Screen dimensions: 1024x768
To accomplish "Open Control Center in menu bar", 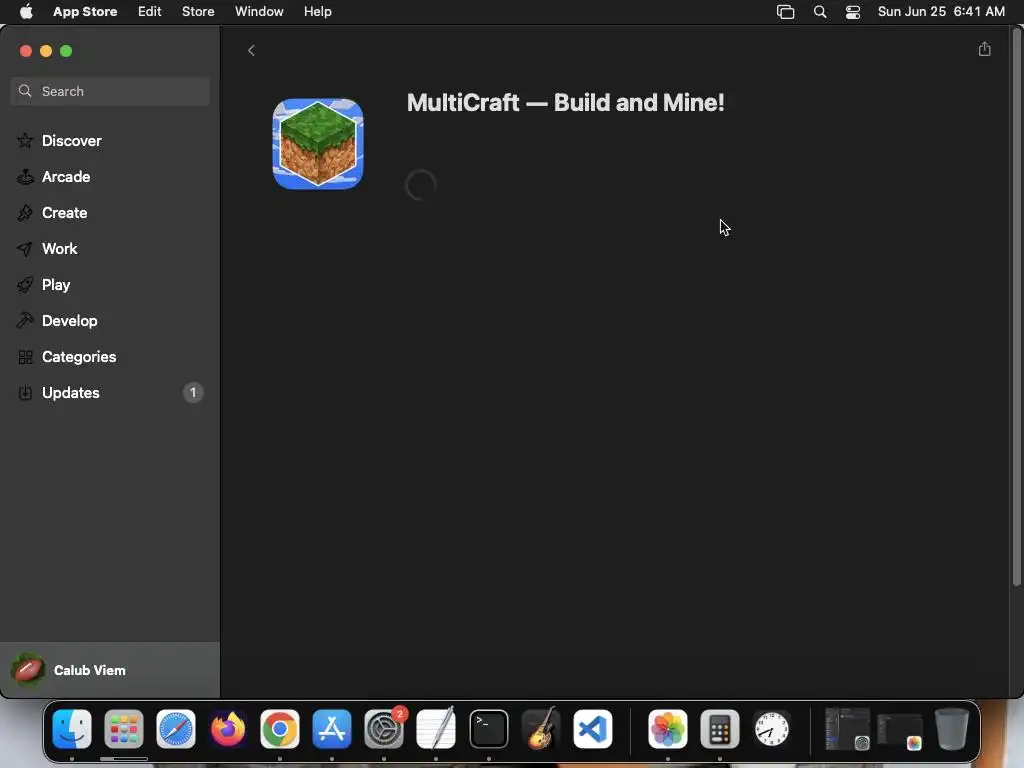I will coord(853,12).
